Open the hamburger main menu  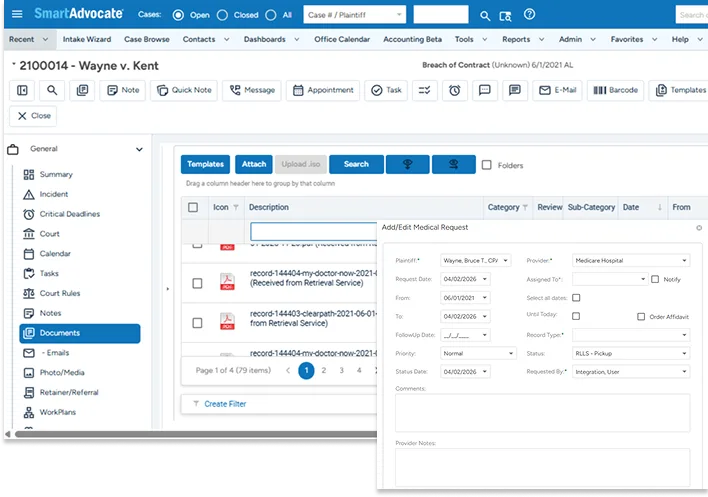(x=17, y=14)
